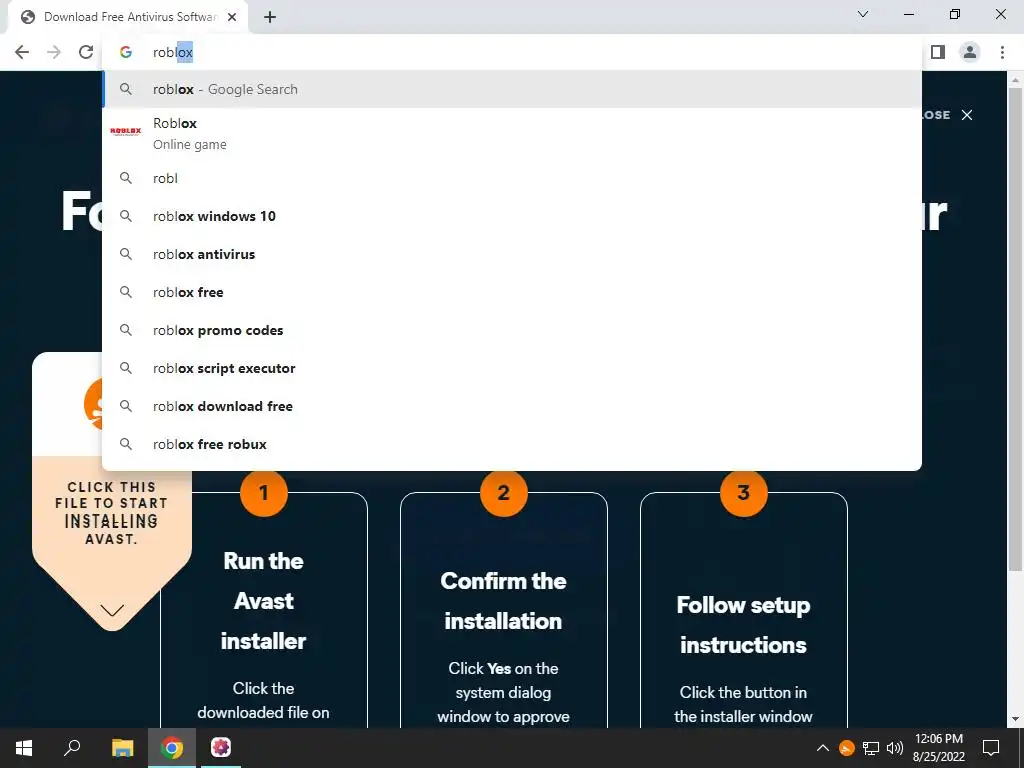Close the Download Free Antivirus tab

[x=232, y=18]
